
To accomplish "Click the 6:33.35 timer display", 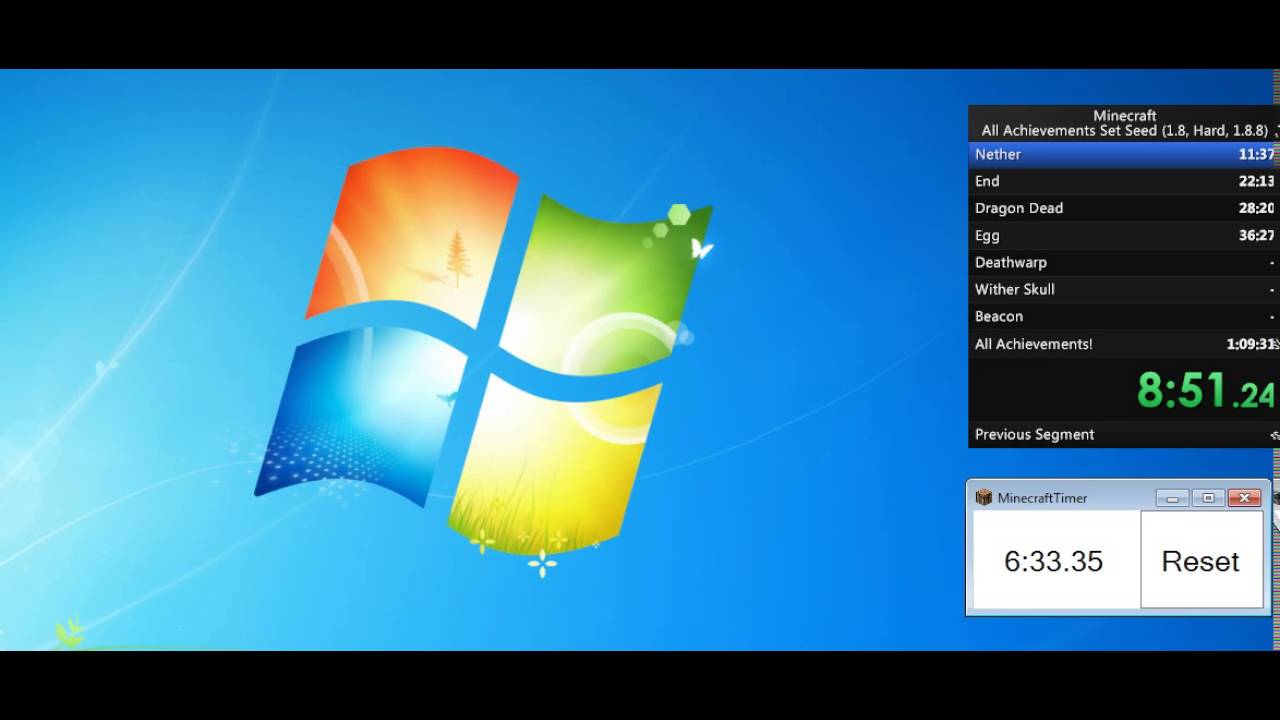I will tap(1054, 561).
